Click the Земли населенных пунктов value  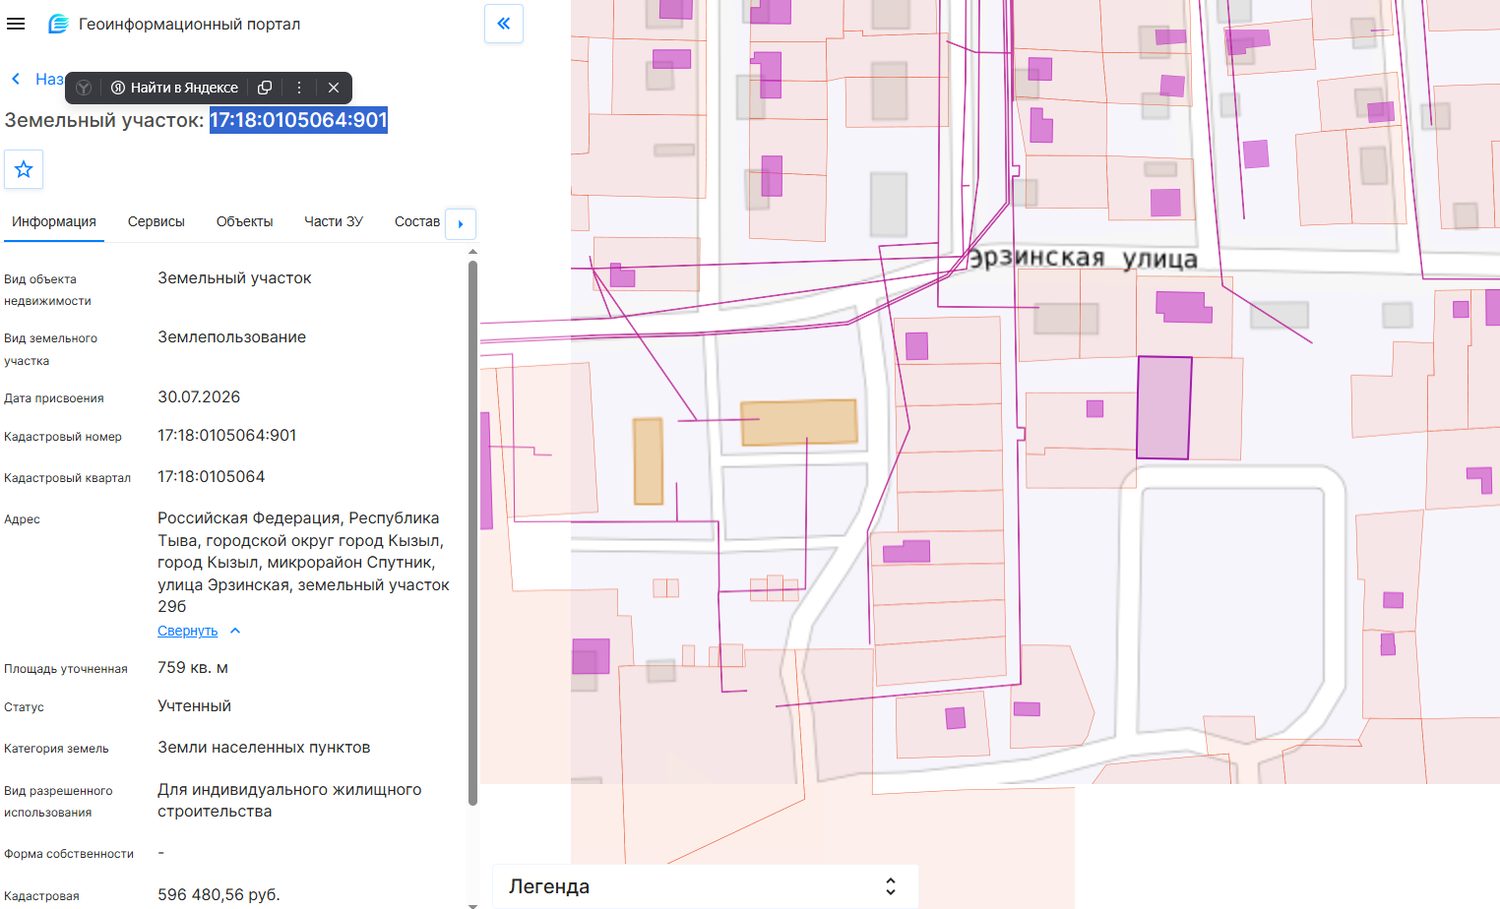[x=264, y=748]
